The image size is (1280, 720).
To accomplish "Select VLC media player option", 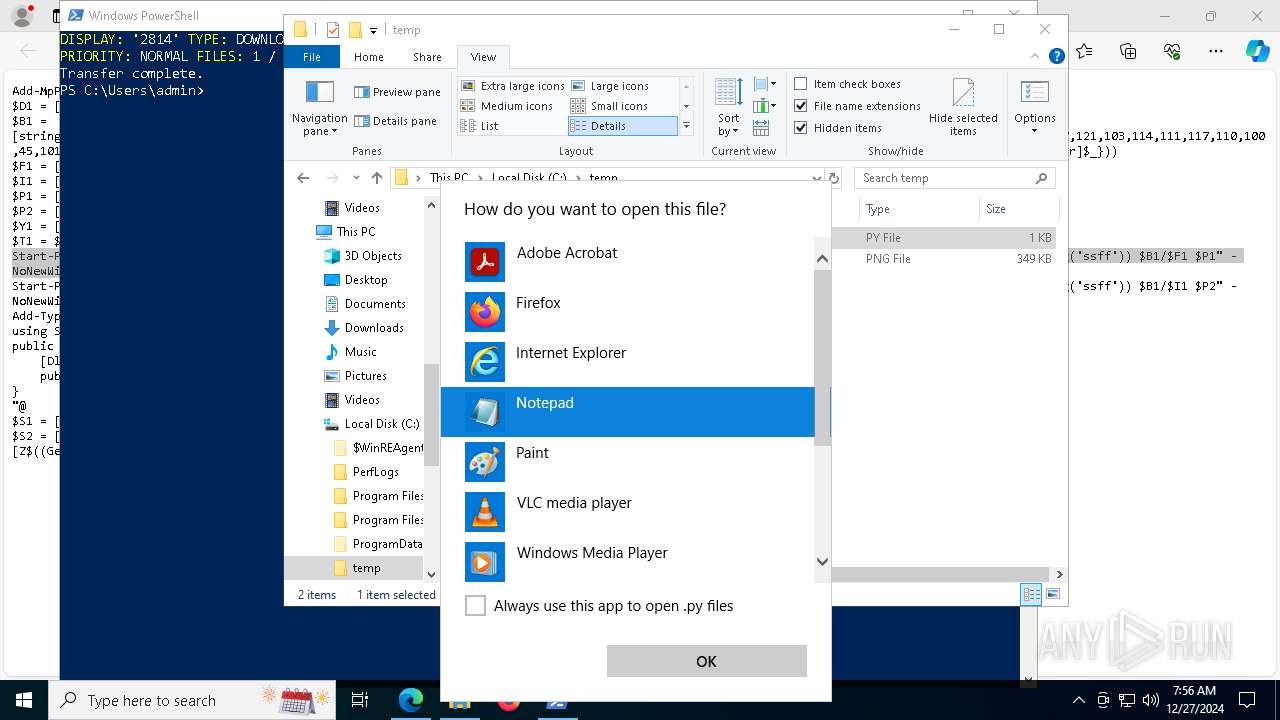I will (628, 512).
